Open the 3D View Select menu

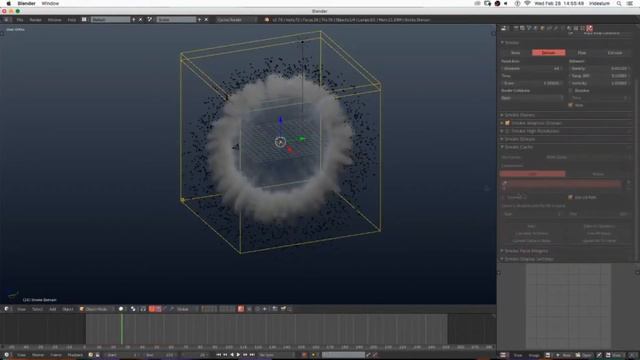tap(37, 309)
